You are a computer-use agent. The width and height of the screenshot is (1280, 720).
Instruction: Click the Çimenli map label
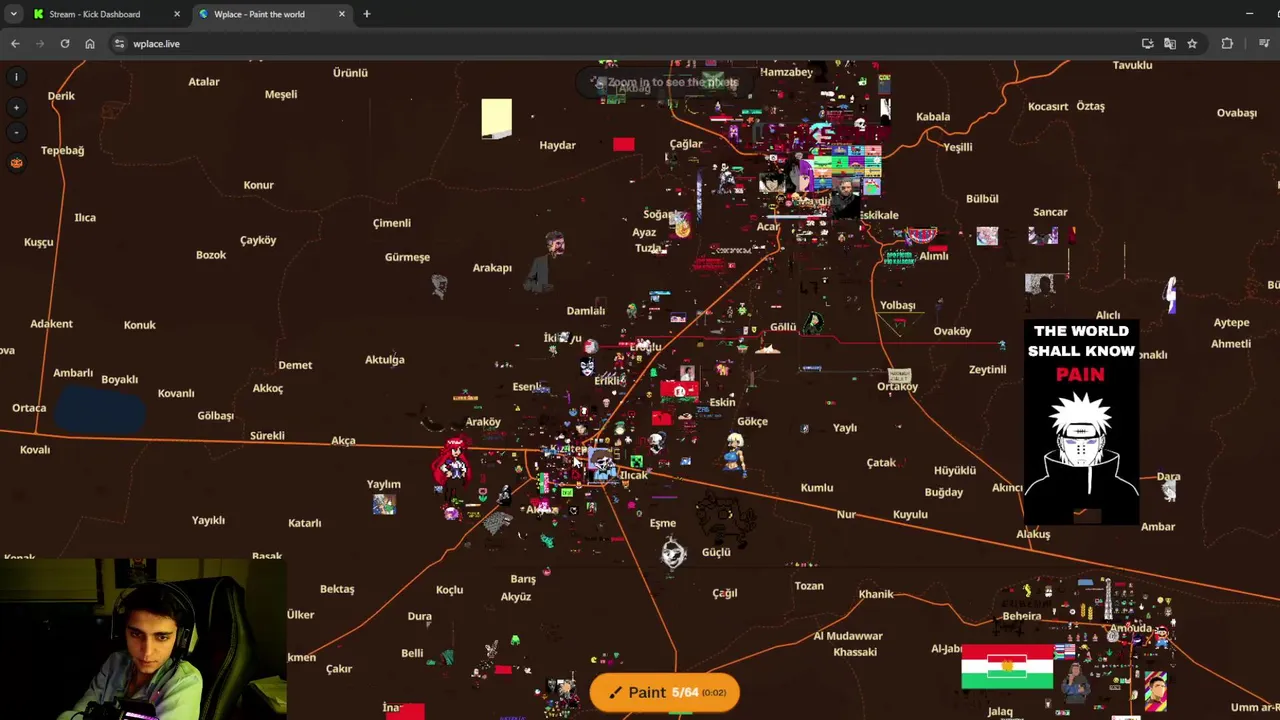coord(392,224)
